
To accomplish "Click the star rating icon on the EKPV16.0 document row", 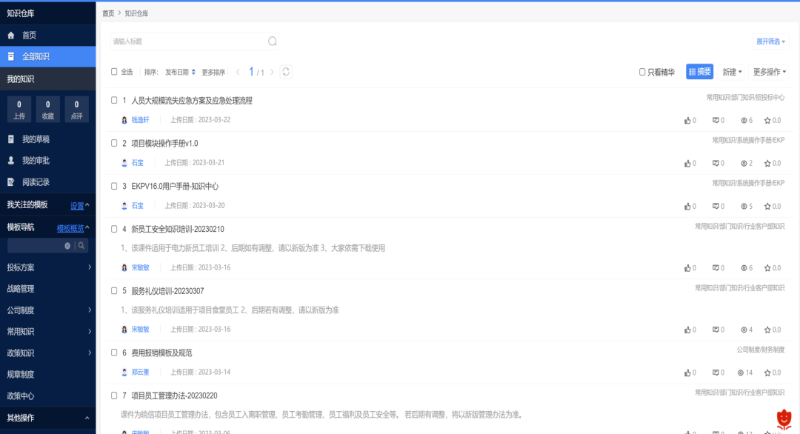I will 768,206.
